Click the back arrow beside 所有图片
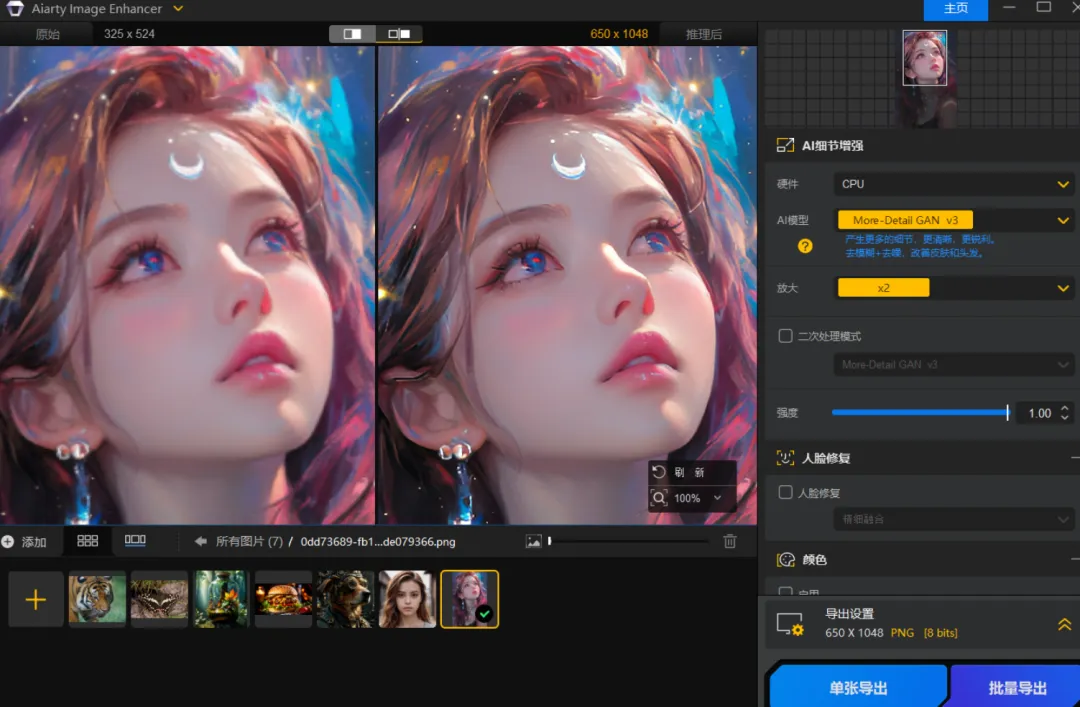The height and width of the screenshot is (707, 1080). pos(200,542)
